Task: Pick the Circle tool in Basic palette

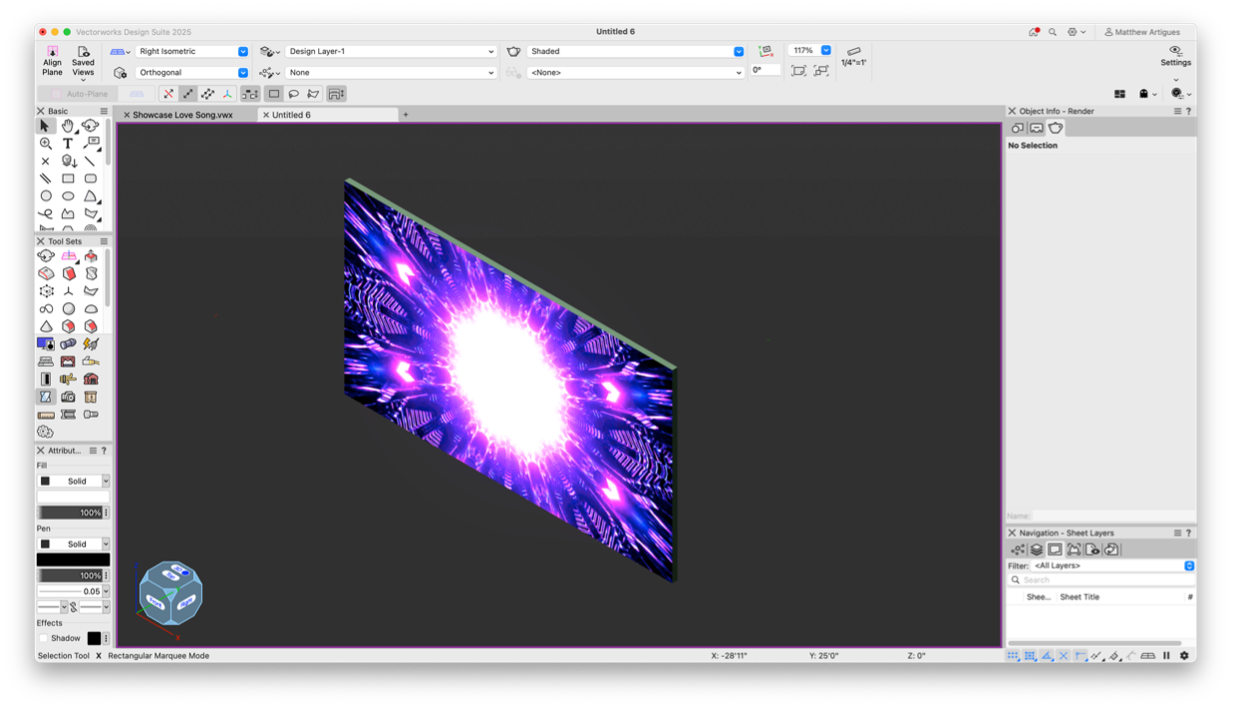Action: (46, 196)
